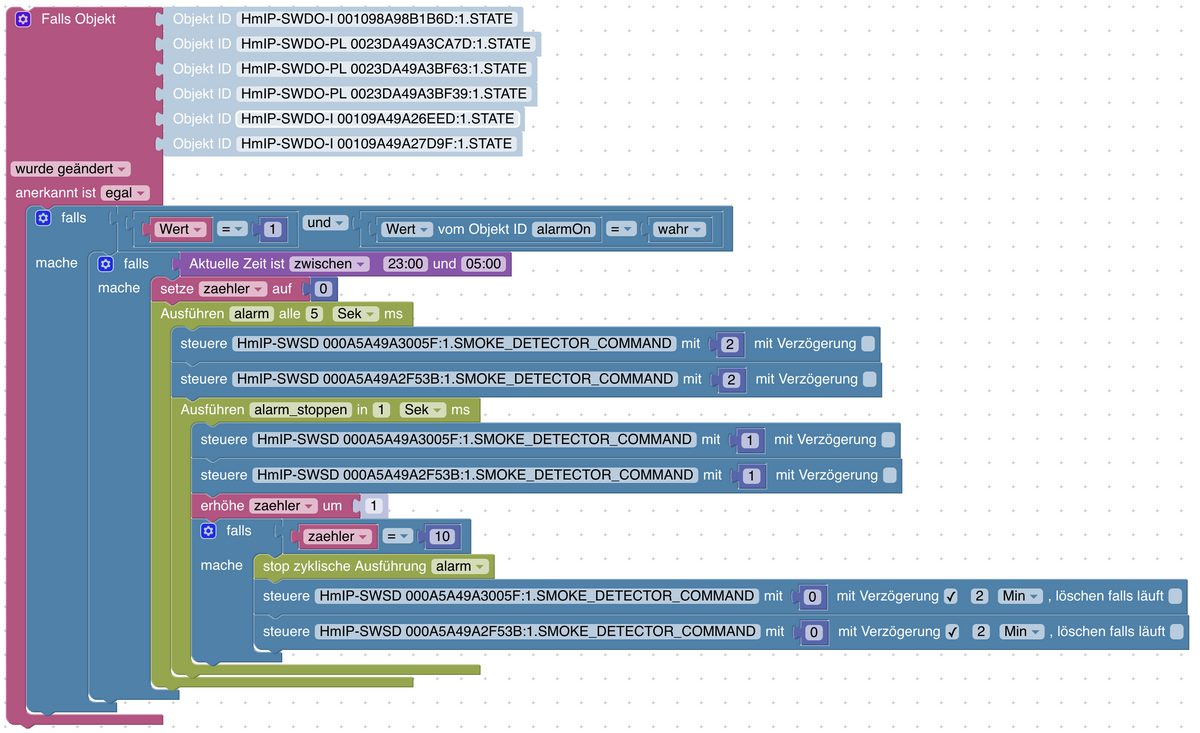Screen dimensions: 1200x733
Task: Open alarm dropdown in stop zyklische Ausführung
Action: point(461,566)
